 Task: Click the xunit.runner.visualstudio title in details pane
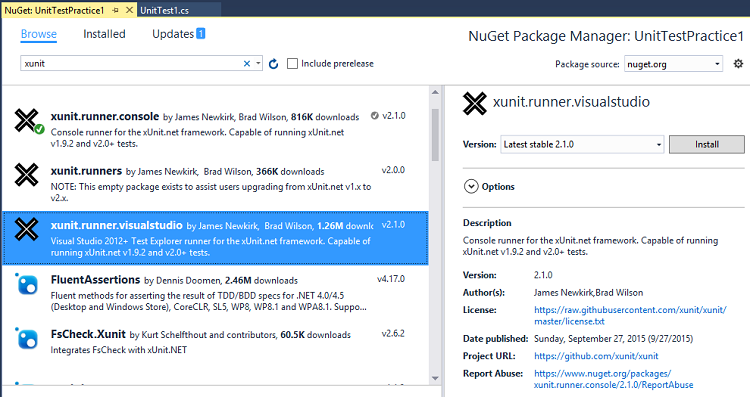point(571,102)
